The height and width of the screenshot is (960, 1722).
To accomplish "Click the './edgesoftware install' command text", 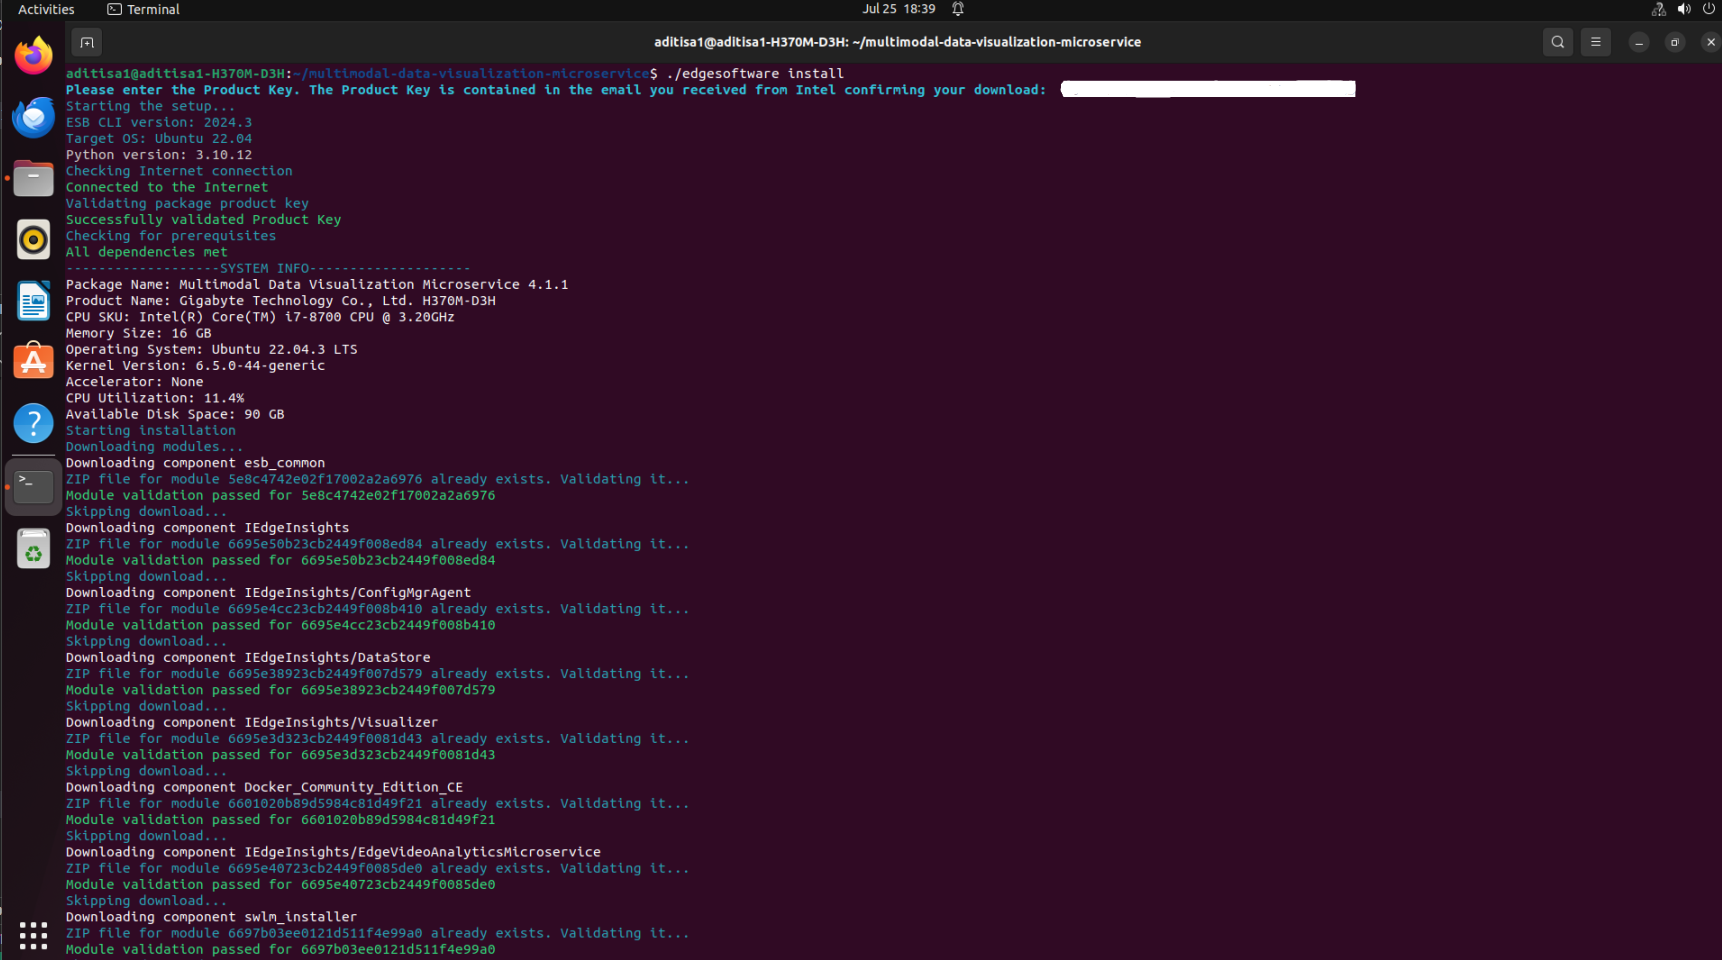I will [755, 73].
